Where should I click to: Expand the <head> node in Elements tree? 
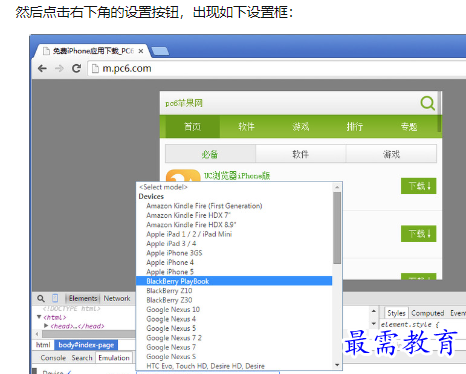click(46, 325)
